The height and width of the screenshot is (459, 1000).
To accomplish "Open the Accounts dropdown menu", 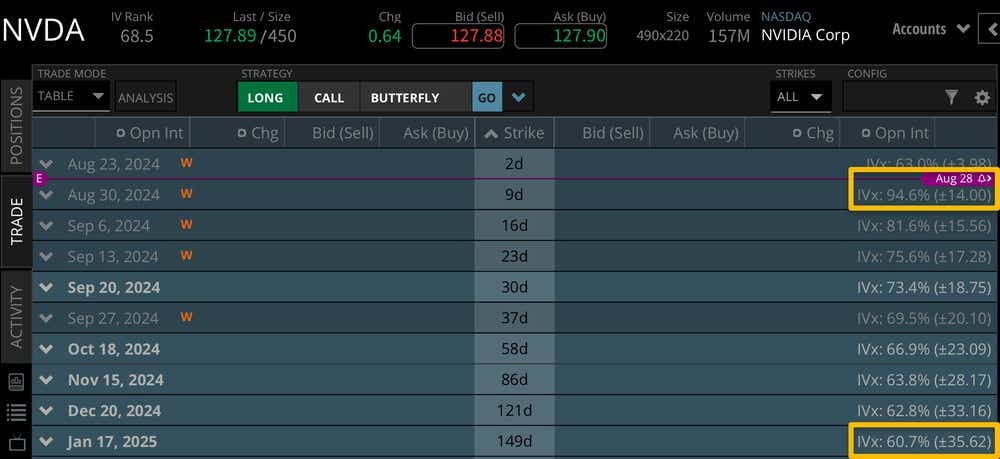I will coord(918,29).
